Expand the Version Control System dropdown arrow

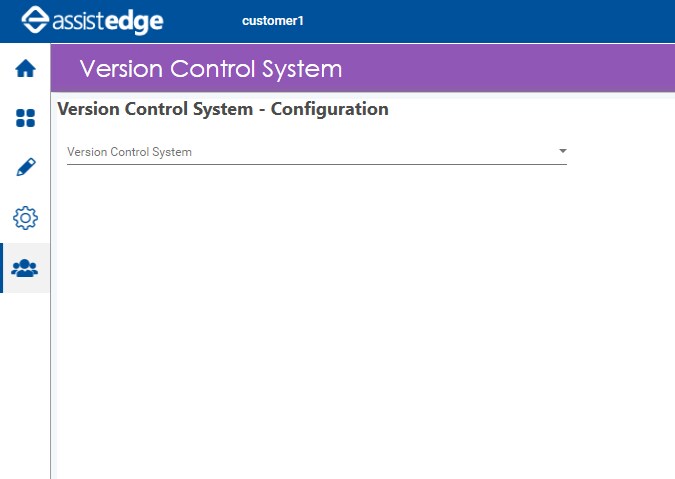pos(562,151)
